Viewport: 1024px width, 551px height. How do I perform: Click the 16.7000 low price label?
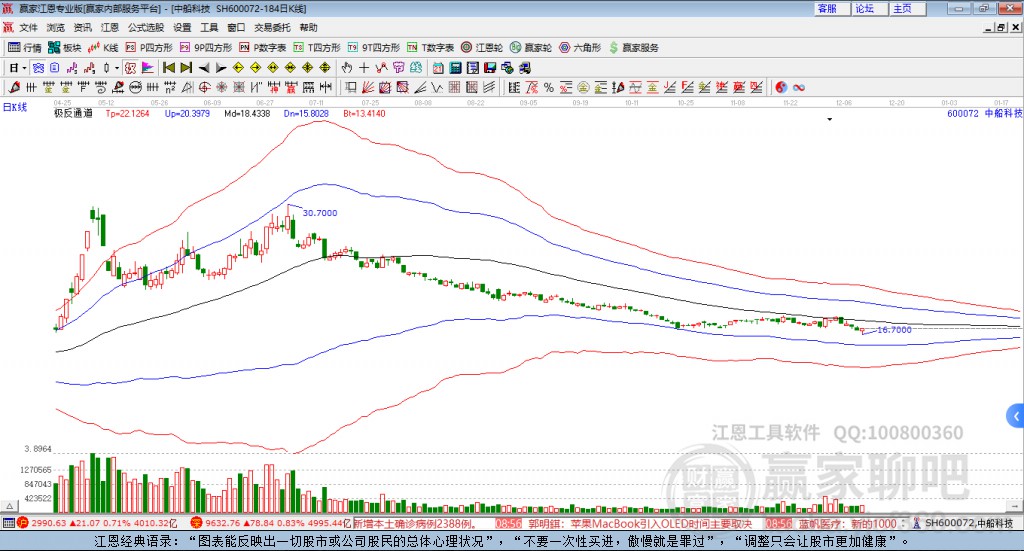[894, 330]
